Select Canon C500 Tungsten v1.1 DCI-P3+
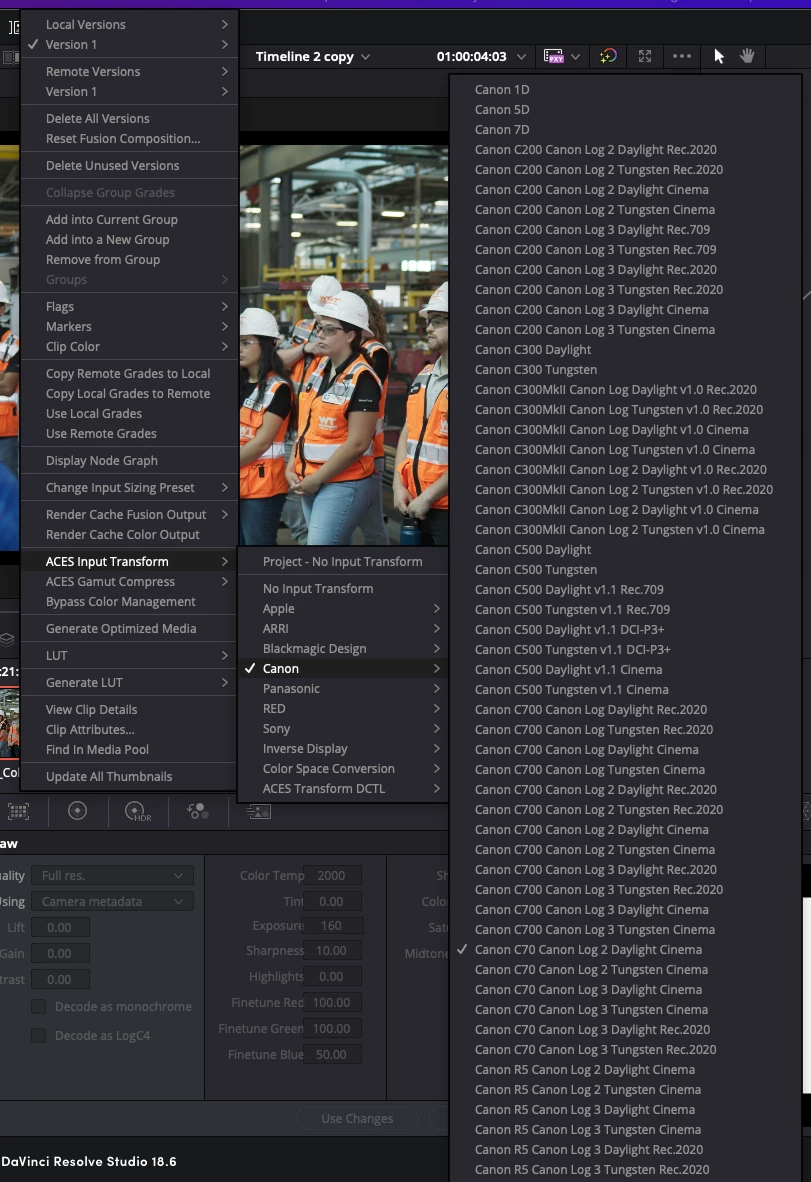This screenshot has width=811, height=1182. [x=626, y=649]
